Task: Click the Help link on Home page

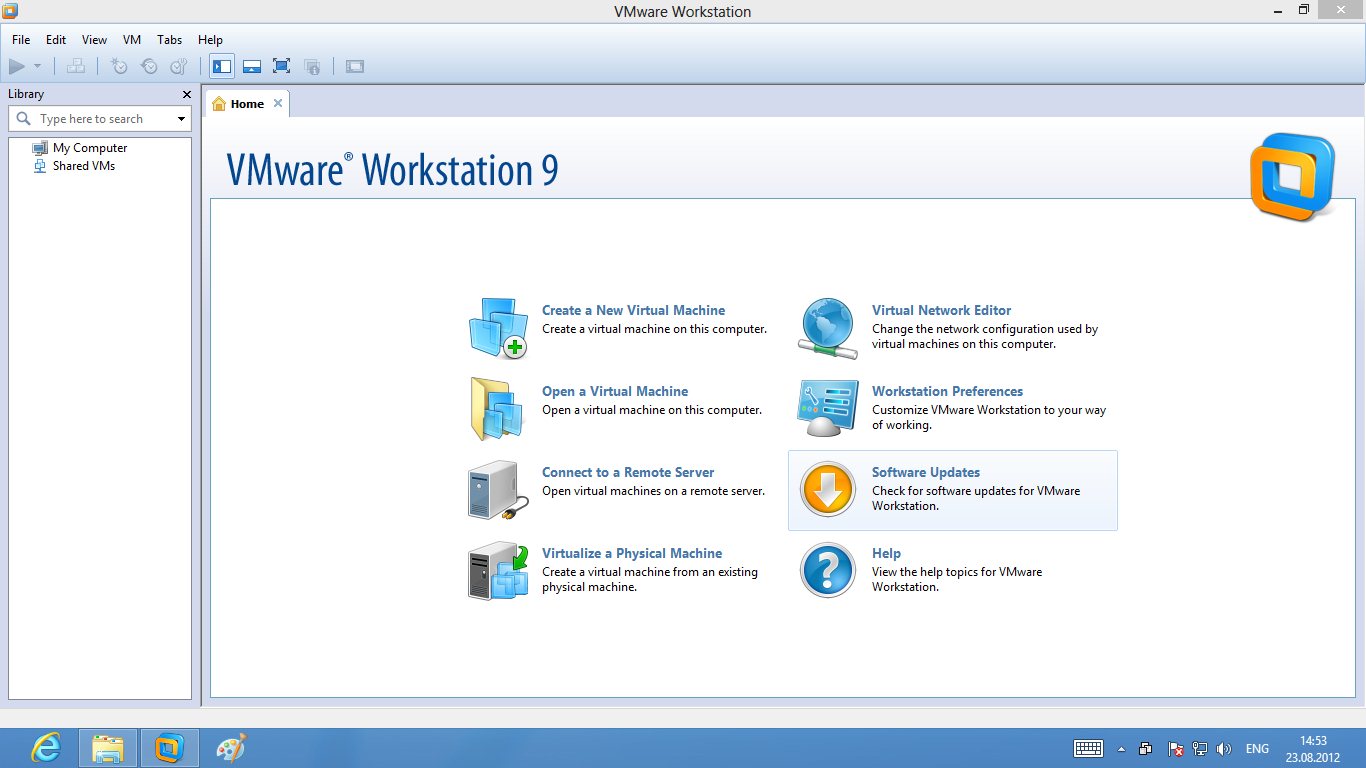Action: [886, 553]
